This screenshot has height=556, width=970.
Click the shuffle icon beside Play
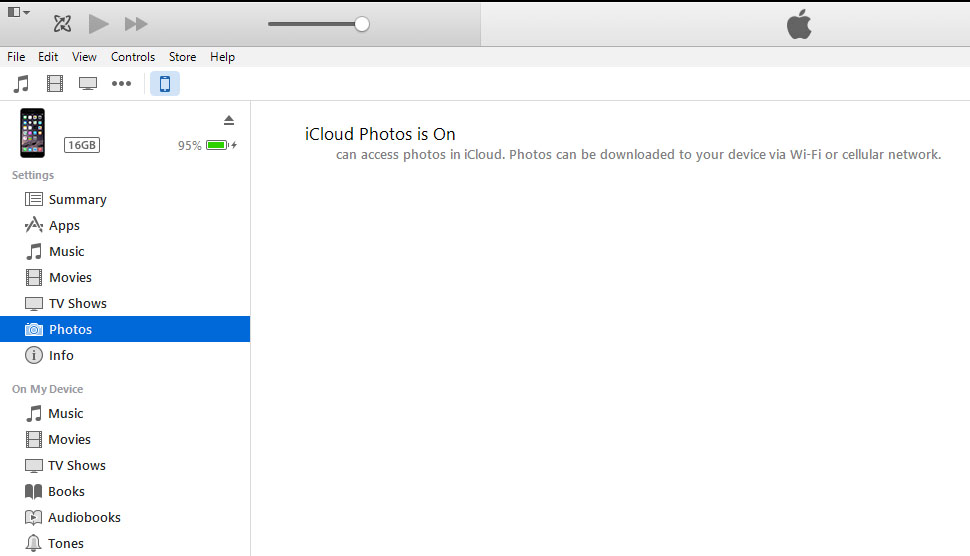coord(63,23)
